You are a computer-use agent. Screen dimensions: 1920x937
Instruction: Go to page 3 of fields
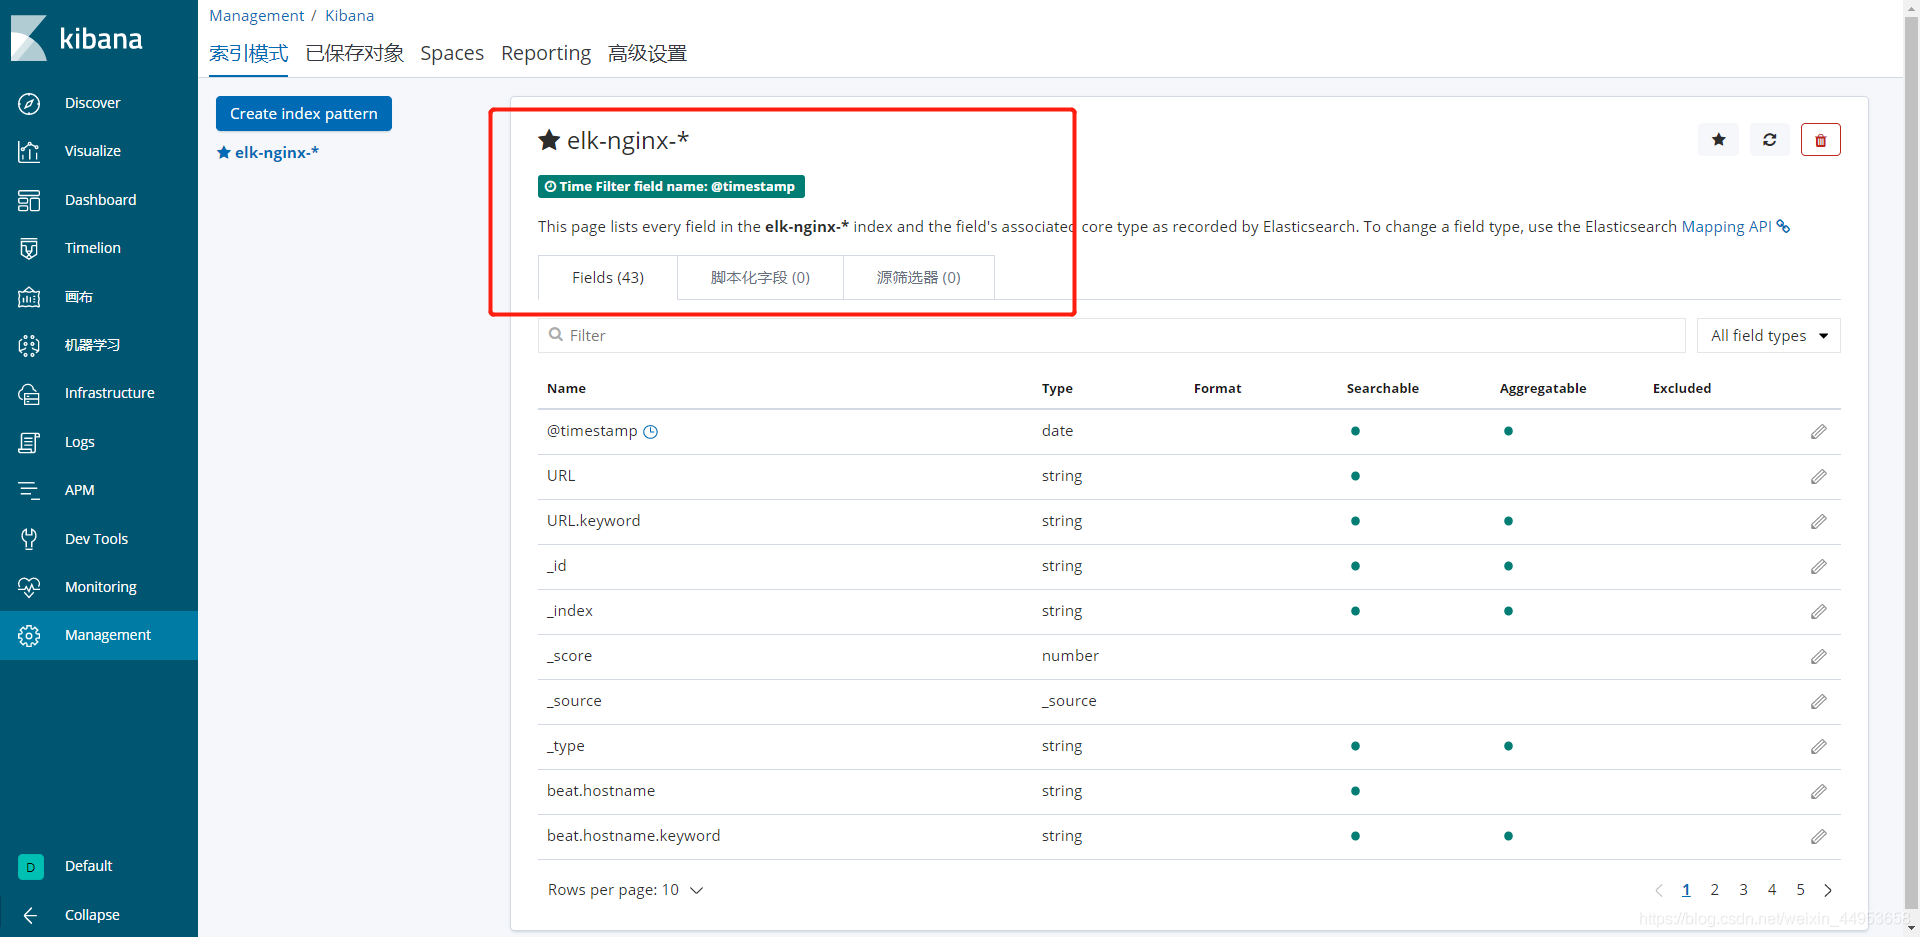coord(1743,890)
